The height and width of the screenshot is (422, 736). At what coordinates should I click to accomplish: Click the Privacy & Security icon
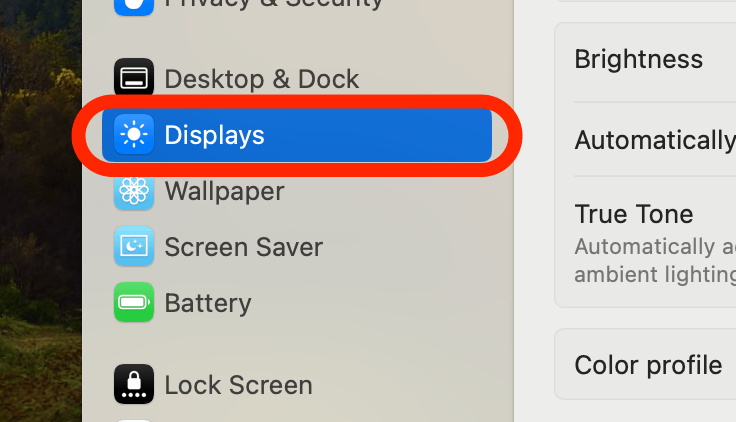coord(134,5)
